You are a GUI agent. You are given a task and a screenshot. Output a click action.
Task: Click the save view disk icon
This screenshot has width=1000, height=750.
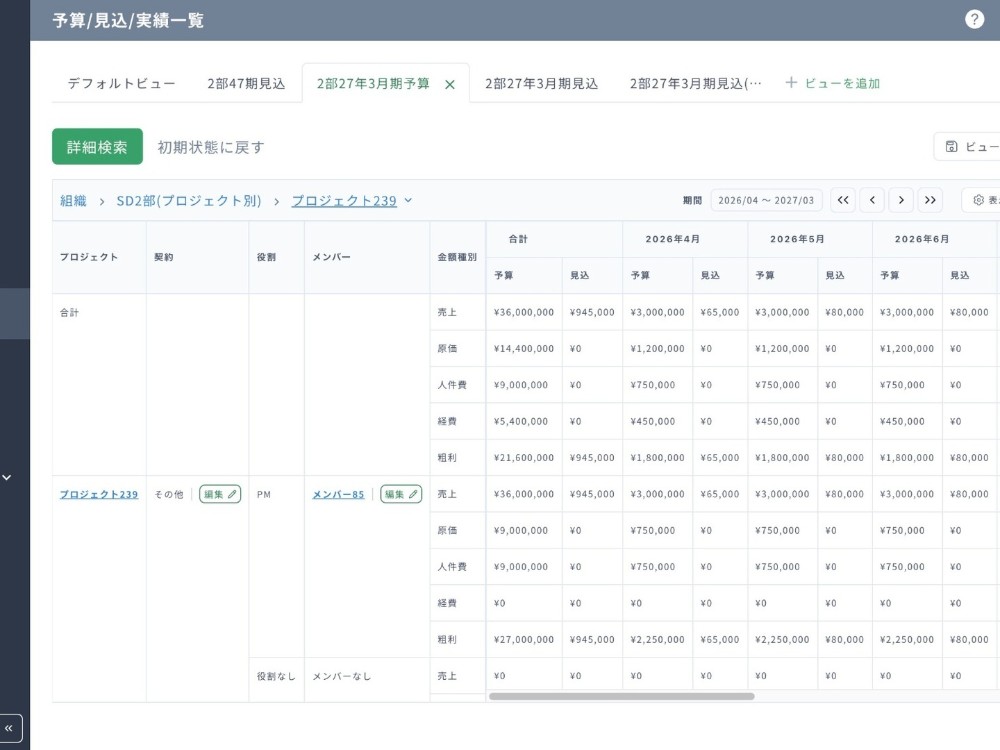coord(952,147)
